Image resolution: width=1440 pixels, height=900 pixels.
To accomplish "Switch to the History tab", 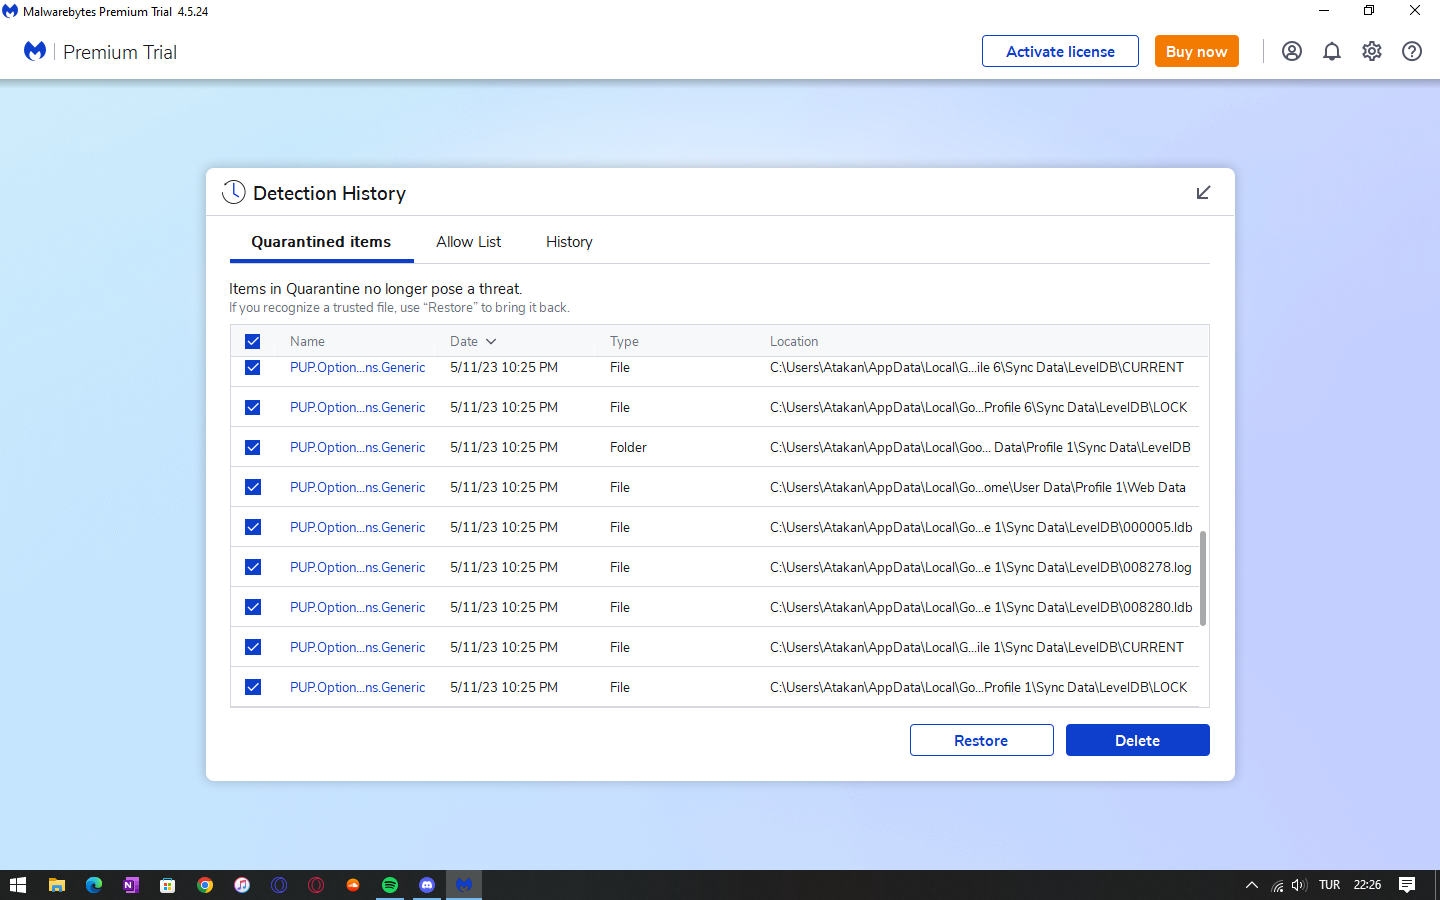I will tap(569, 242).
